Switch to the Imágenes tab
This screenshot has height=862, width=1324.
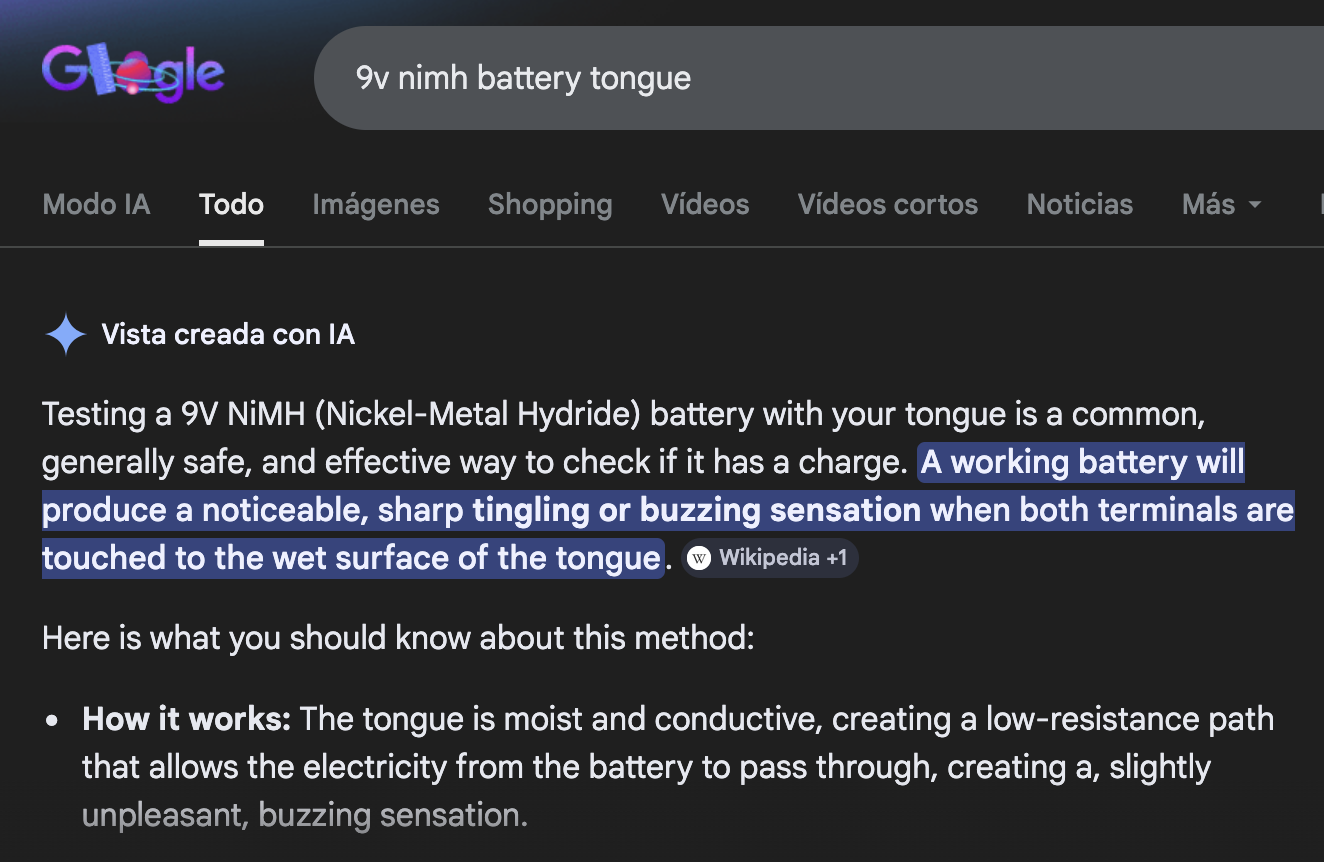(x=376, y=204)
